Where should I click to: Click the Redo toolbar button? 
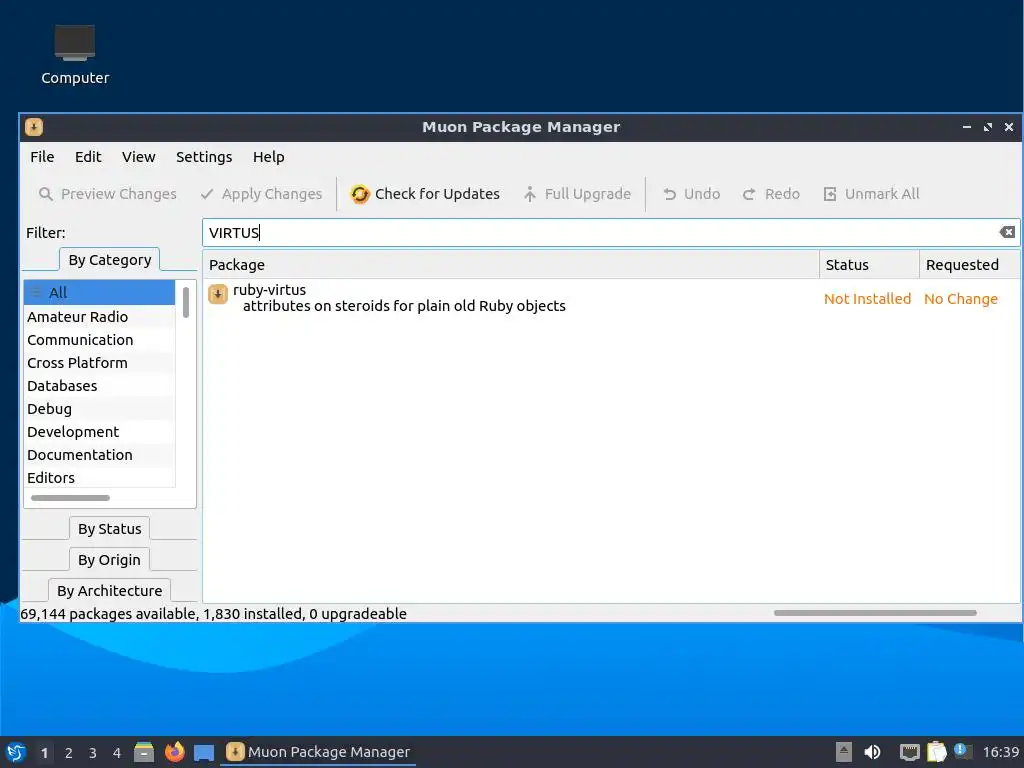[x=771, y=194]
